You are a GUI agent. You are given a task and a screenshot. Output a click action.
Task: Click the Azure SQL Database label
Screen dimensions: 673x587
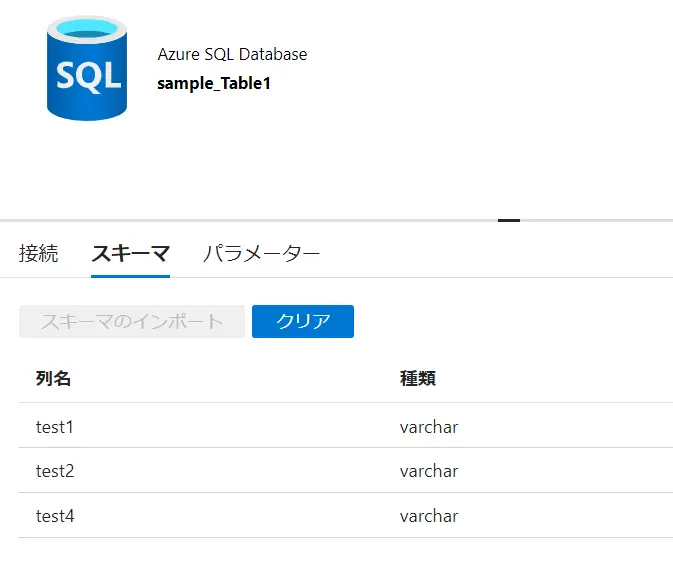coord(232,54)
